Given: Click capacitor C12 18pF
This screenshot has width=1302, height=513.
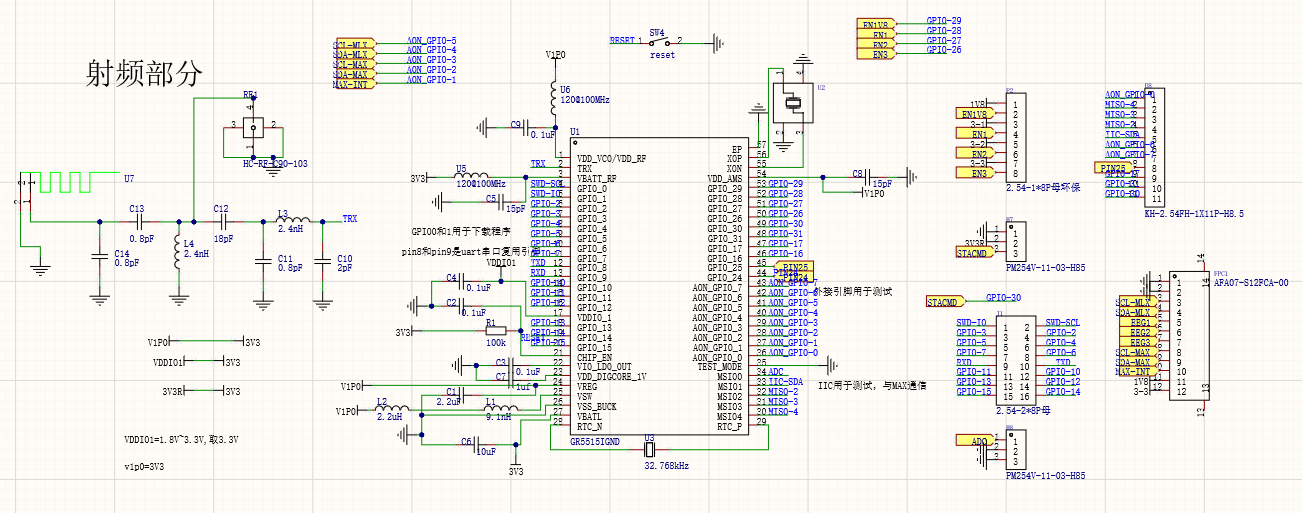Looking at the screenshot, I should (x=222, y=221).
